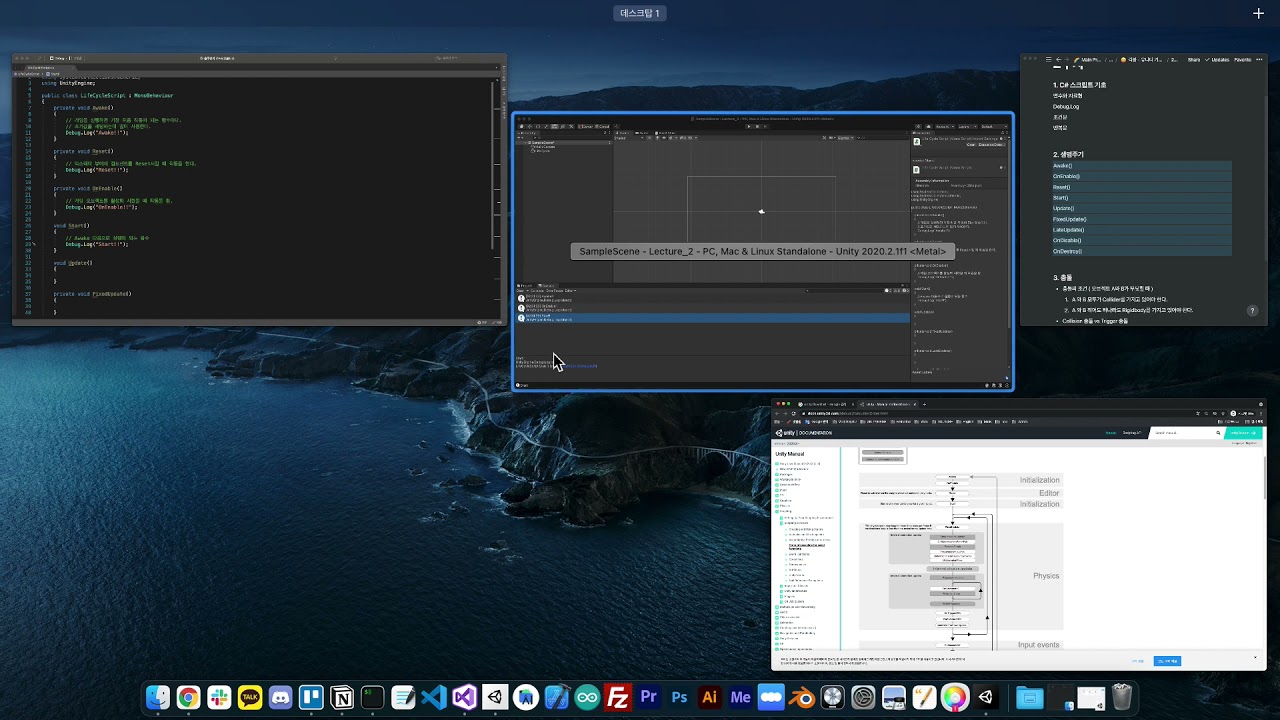Screen dimensions: 1280x720
Task: Open the Trash in the dock
Action: point(1122,697)
